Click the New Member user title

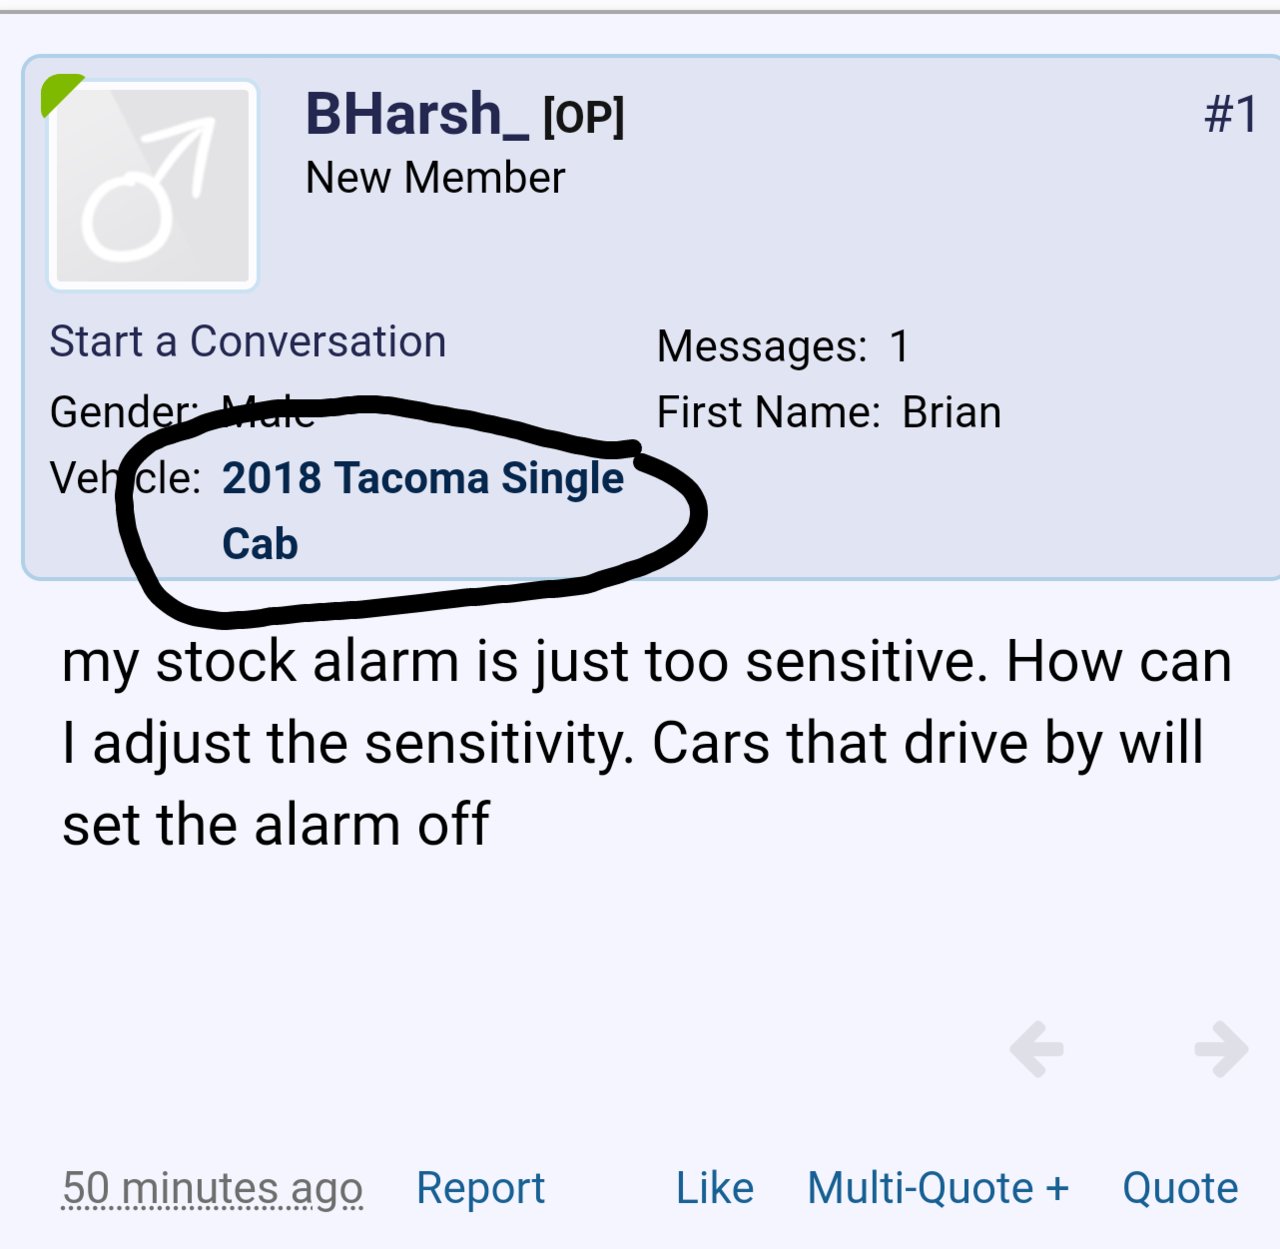[x=435, y=178]
